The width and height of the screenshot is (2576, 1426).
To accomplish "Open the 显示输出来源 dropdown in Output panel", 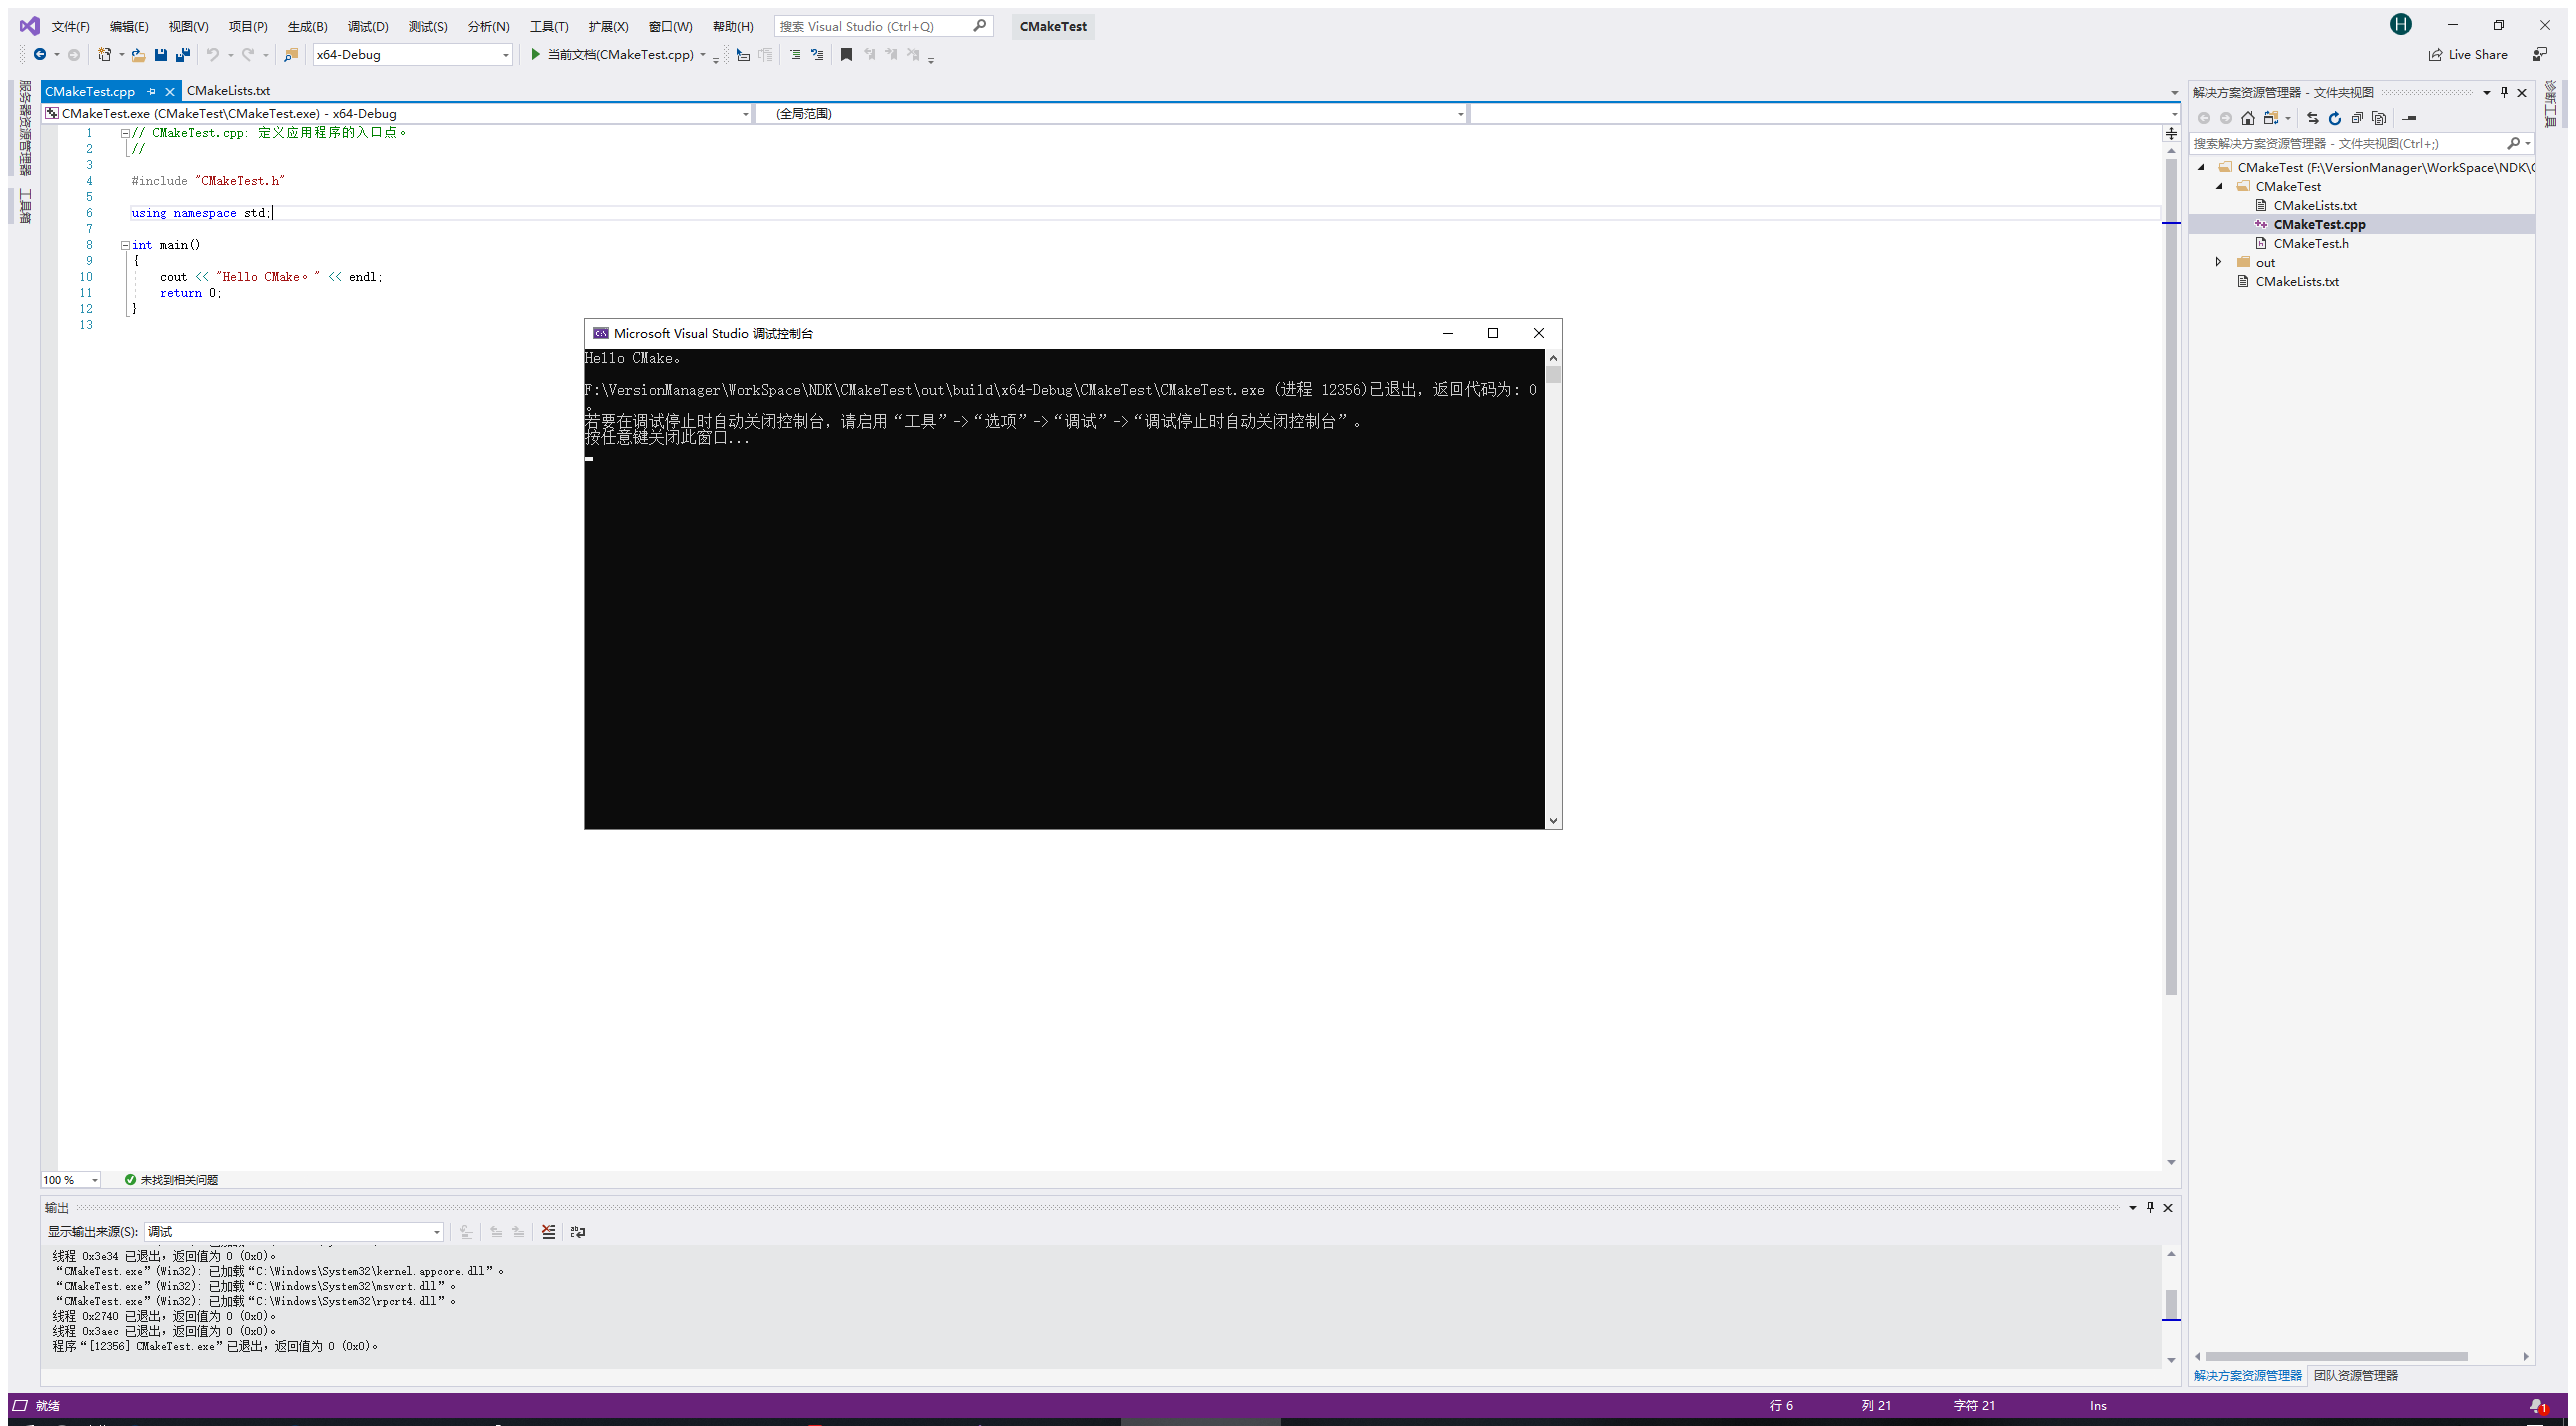I will [436, 1232].
